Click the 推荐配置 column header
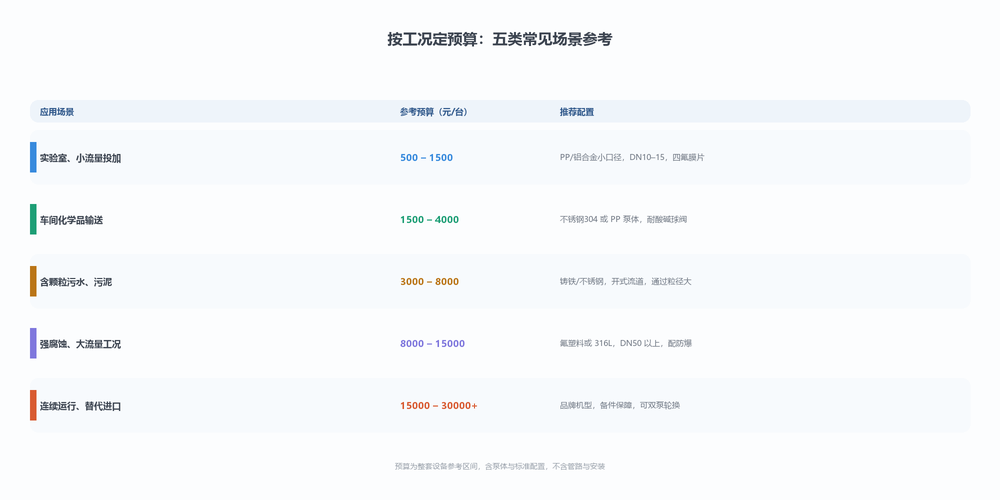 (577, 112)
